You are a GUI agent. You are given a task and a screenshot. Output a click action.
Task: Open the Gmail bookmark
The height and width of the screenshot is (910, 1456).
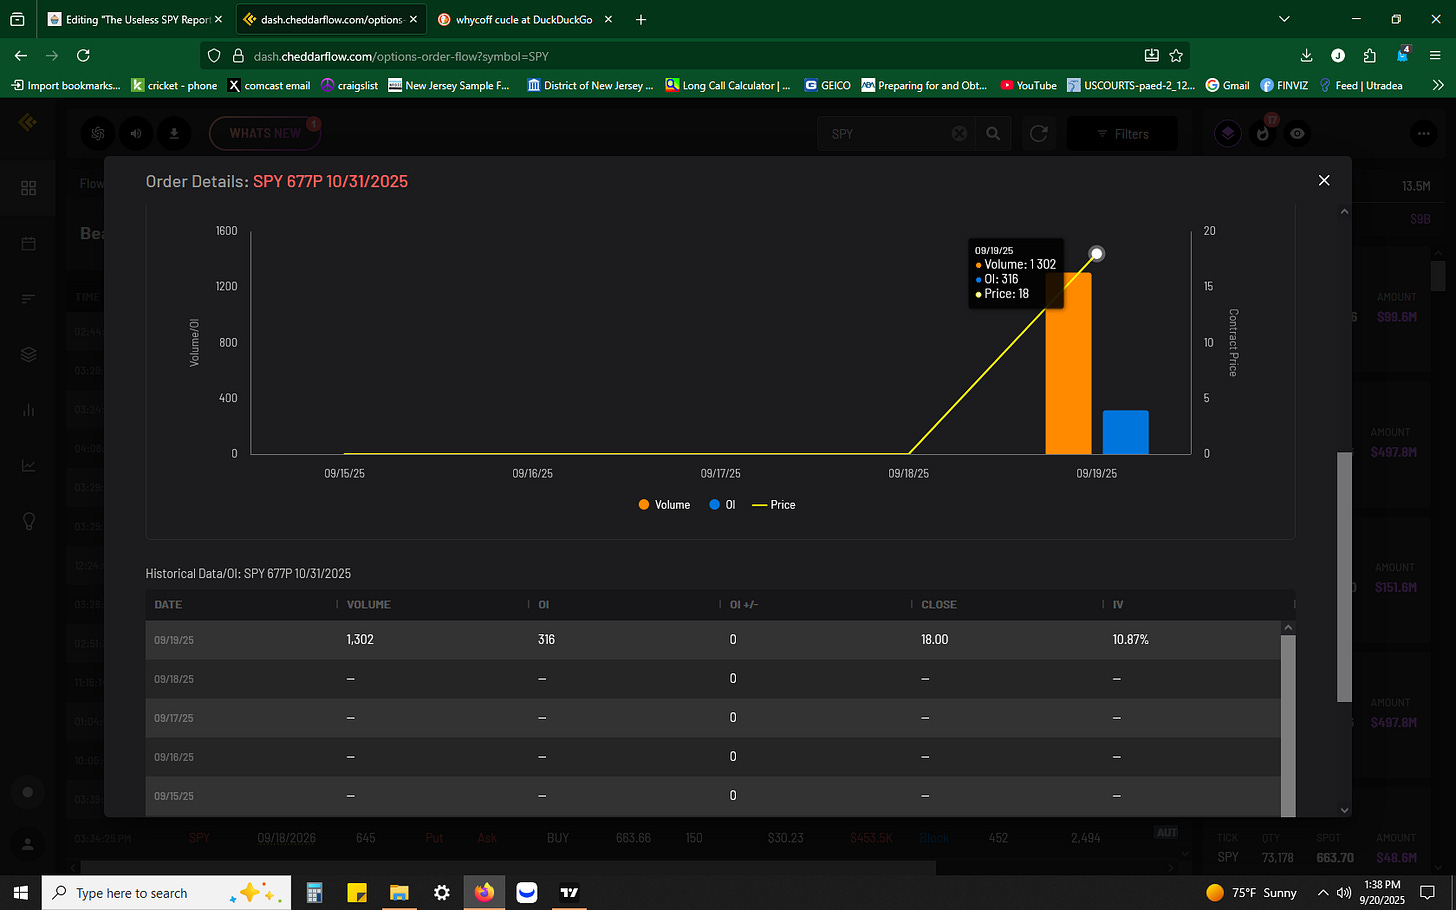click(x=1227, y=85)
